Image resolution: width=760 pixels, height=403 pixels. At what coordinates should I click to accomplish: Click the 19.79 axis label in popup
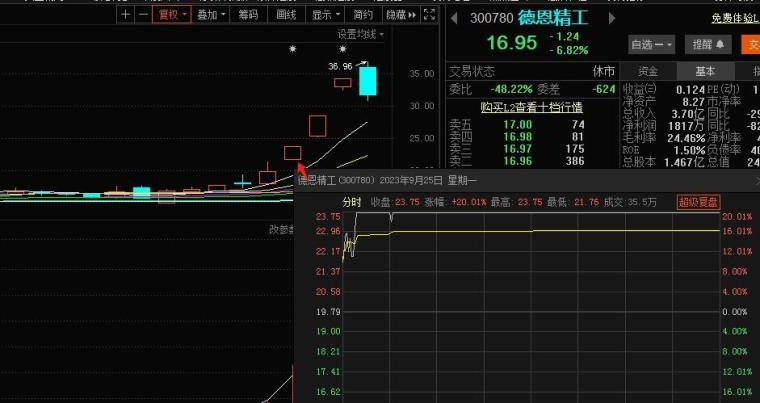click(x=328, y=312)
